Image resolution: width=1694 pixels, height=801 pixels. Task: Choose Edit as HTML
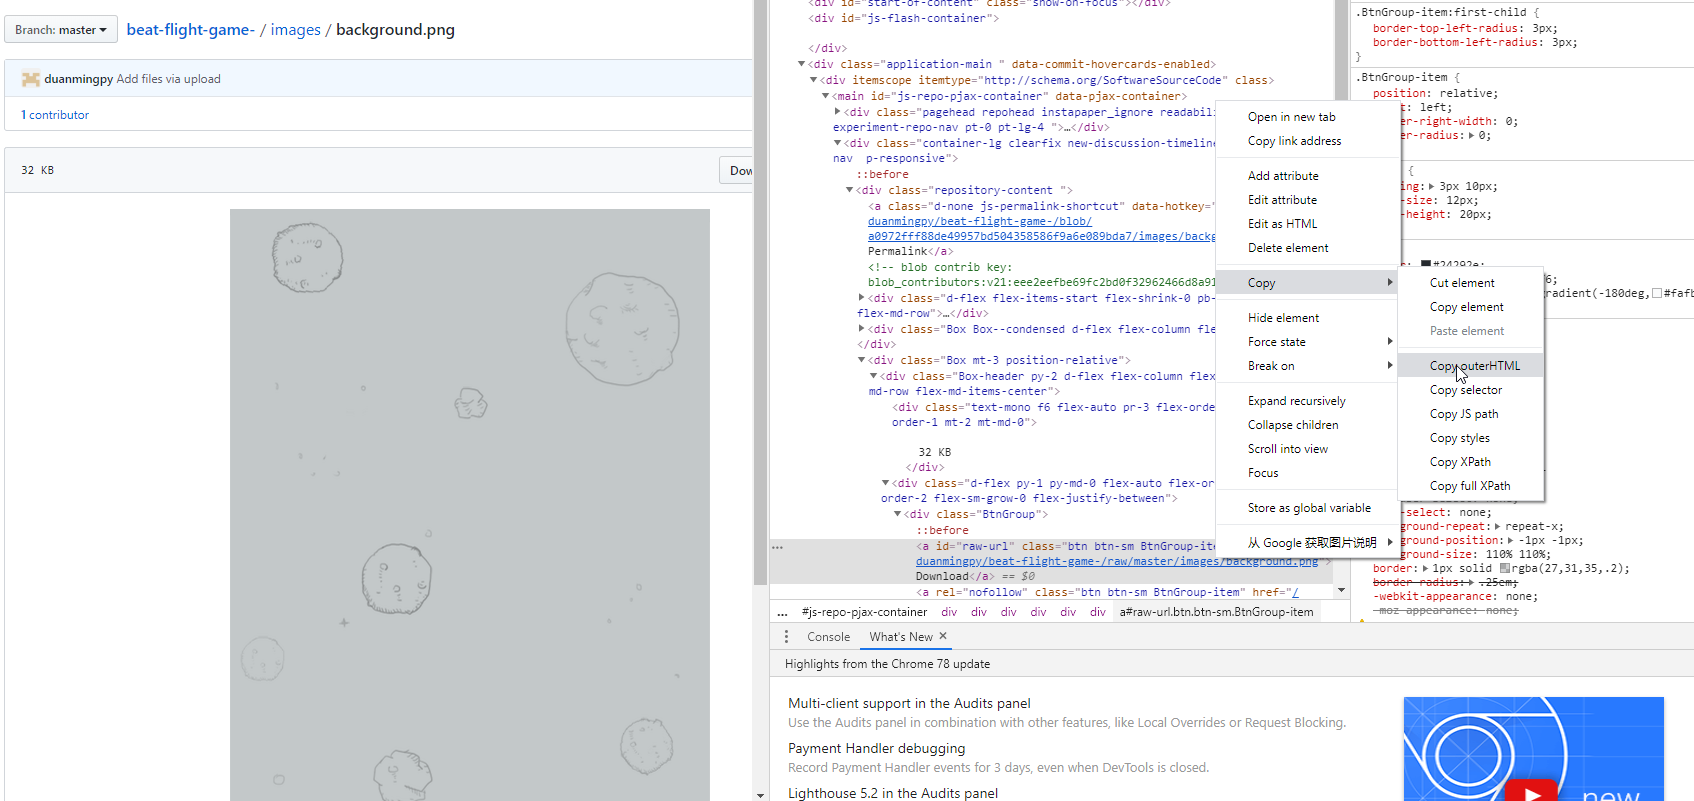pyautogui.click(x=1307, y=224)
